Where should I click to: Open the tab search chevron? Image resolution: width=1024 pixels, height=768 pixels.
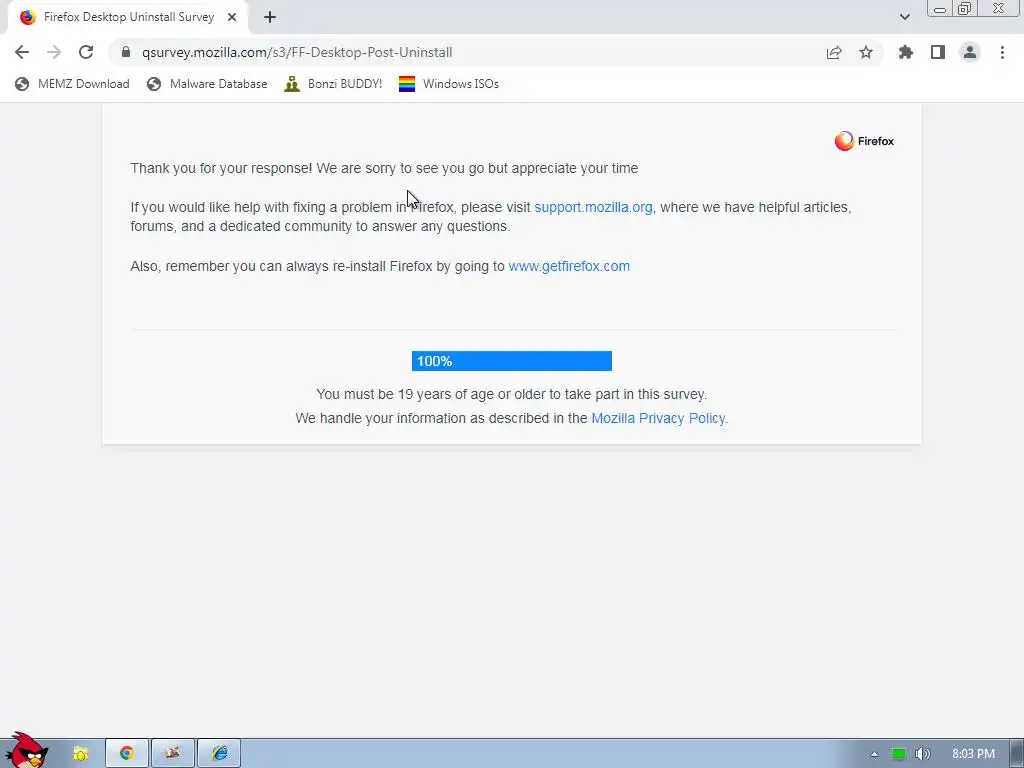pyautogui.click(x=904, y=17)
